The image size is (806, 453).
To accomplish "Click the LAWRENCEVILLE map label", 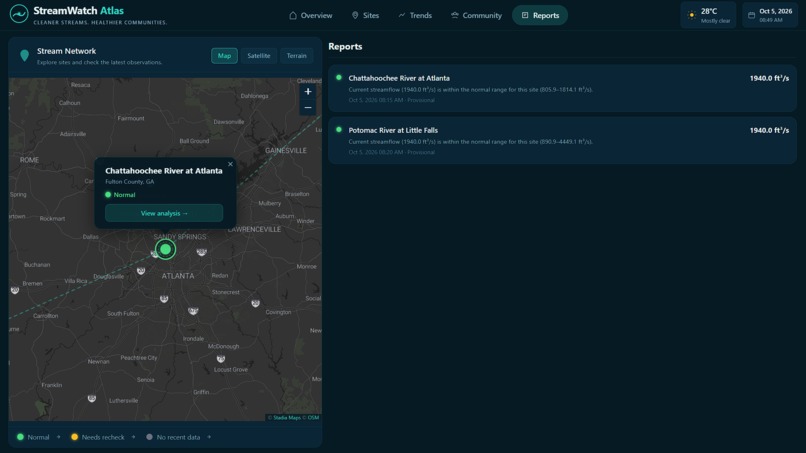I will [254, 229].
